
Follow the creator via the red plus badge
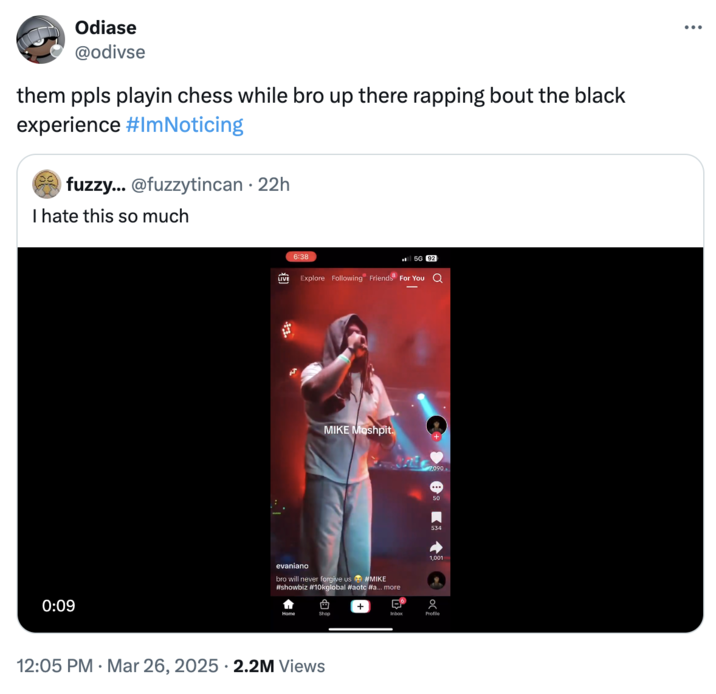436,436
